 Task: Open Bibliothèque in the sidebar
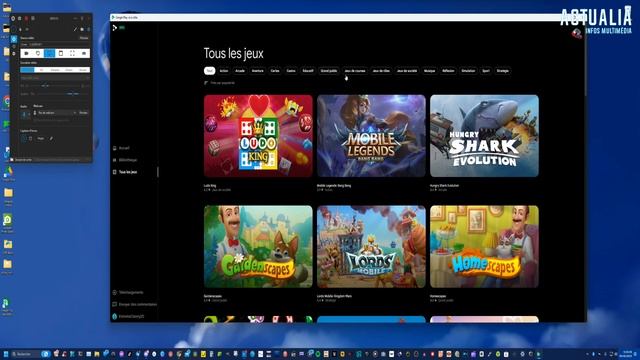pyautogui.click(x=125, y=160)
